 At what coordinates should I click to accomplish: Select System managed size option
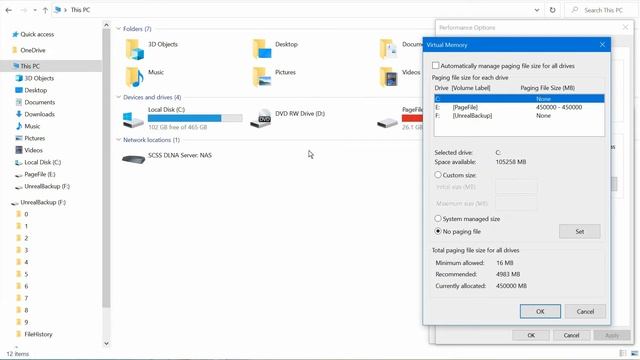click(x=438, y=219)
